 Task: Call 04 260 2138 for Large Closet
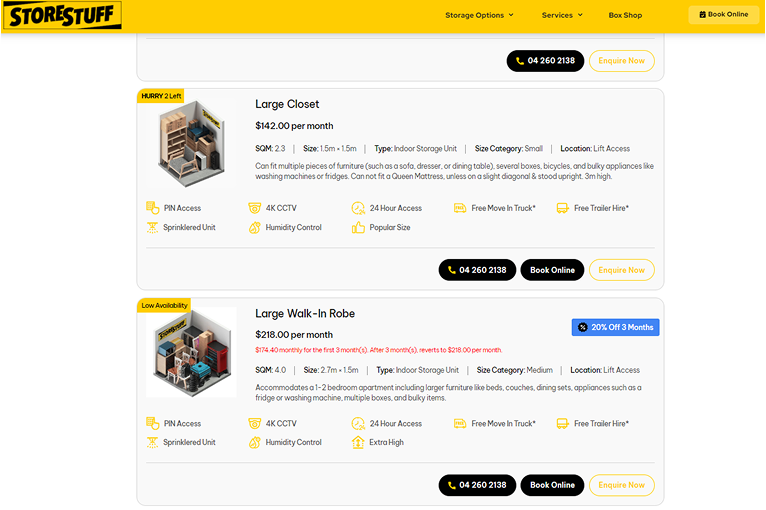point(477,270)
